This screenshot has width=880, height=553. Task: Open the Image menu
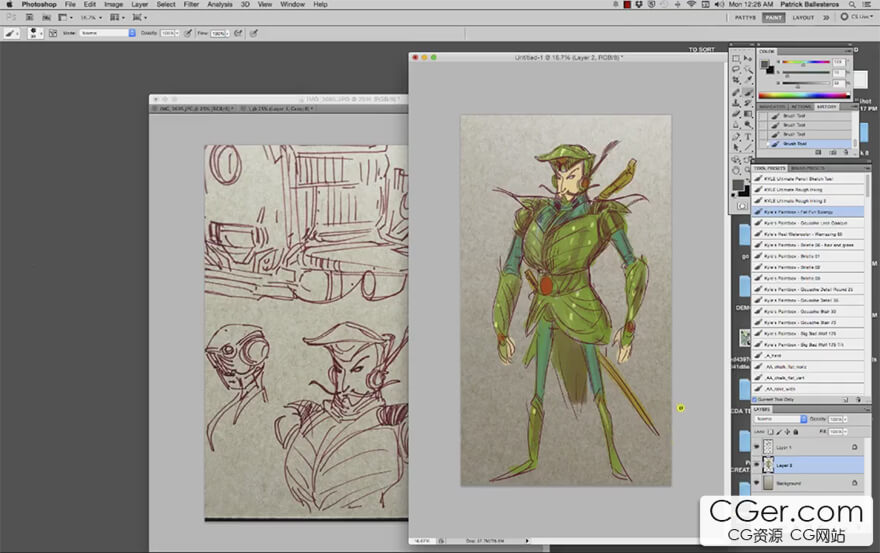click(113, 4)
